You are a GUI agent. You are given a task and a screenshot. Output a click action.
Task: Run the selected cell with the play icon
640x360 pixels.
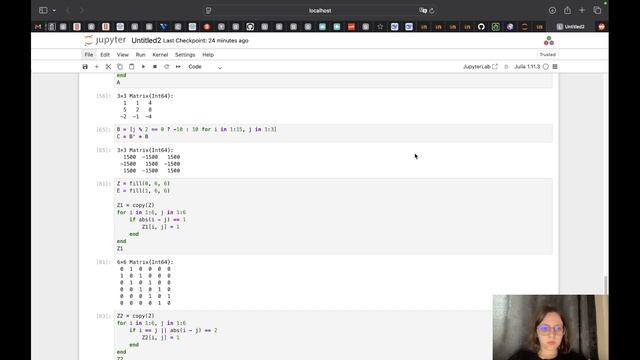click(143, 67)
